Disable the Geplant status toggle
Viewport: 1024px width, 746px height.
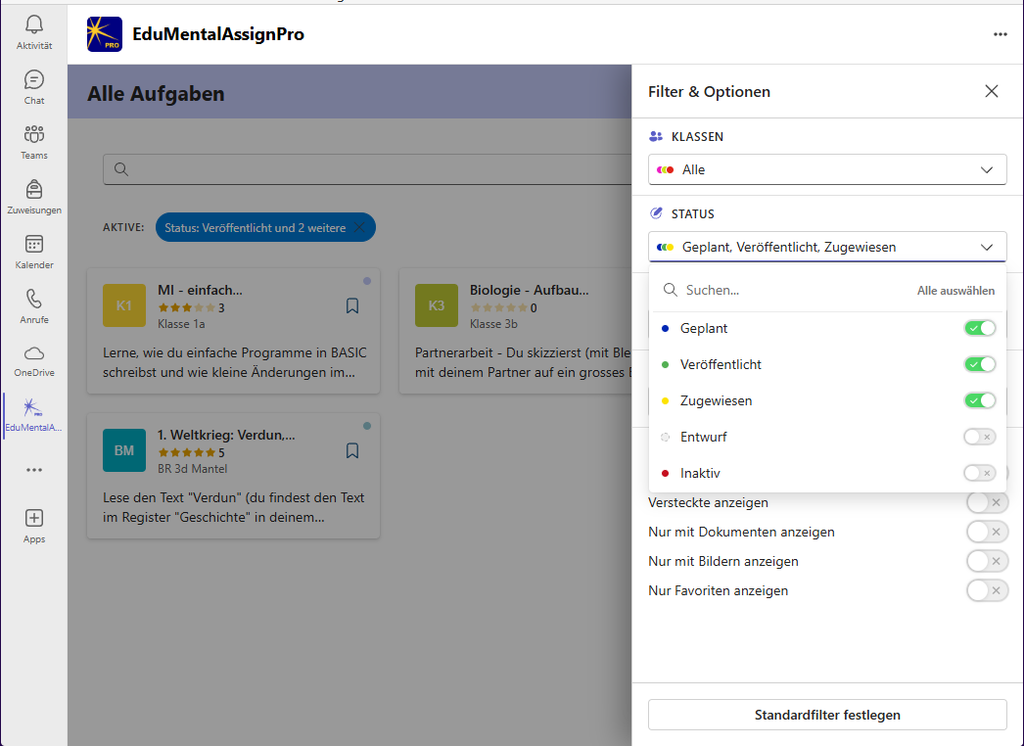980,328
